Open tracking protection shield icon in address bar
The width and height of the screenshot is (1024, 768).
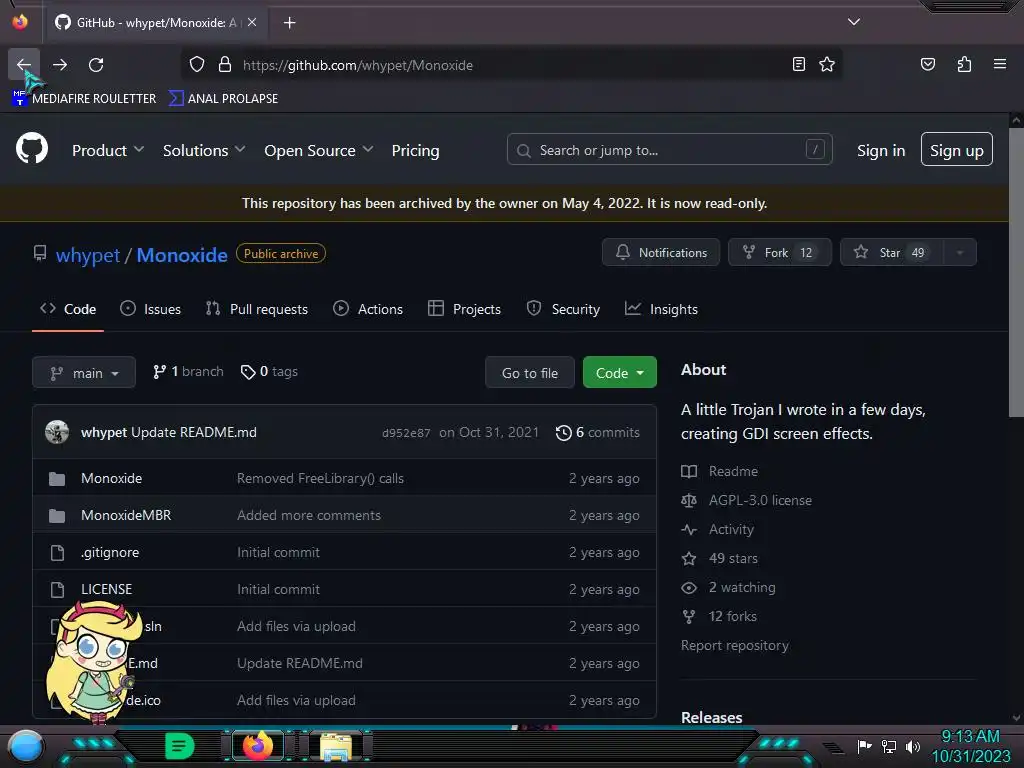(x=197, y=65)
